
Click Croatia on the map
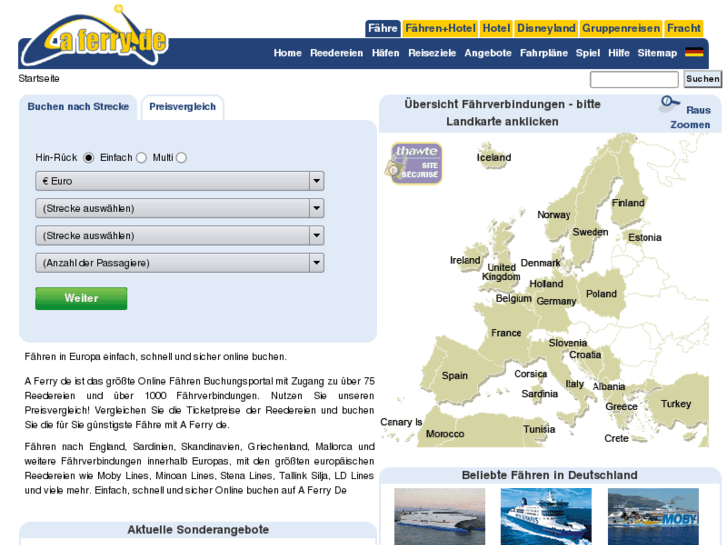[x=585, y=355]
